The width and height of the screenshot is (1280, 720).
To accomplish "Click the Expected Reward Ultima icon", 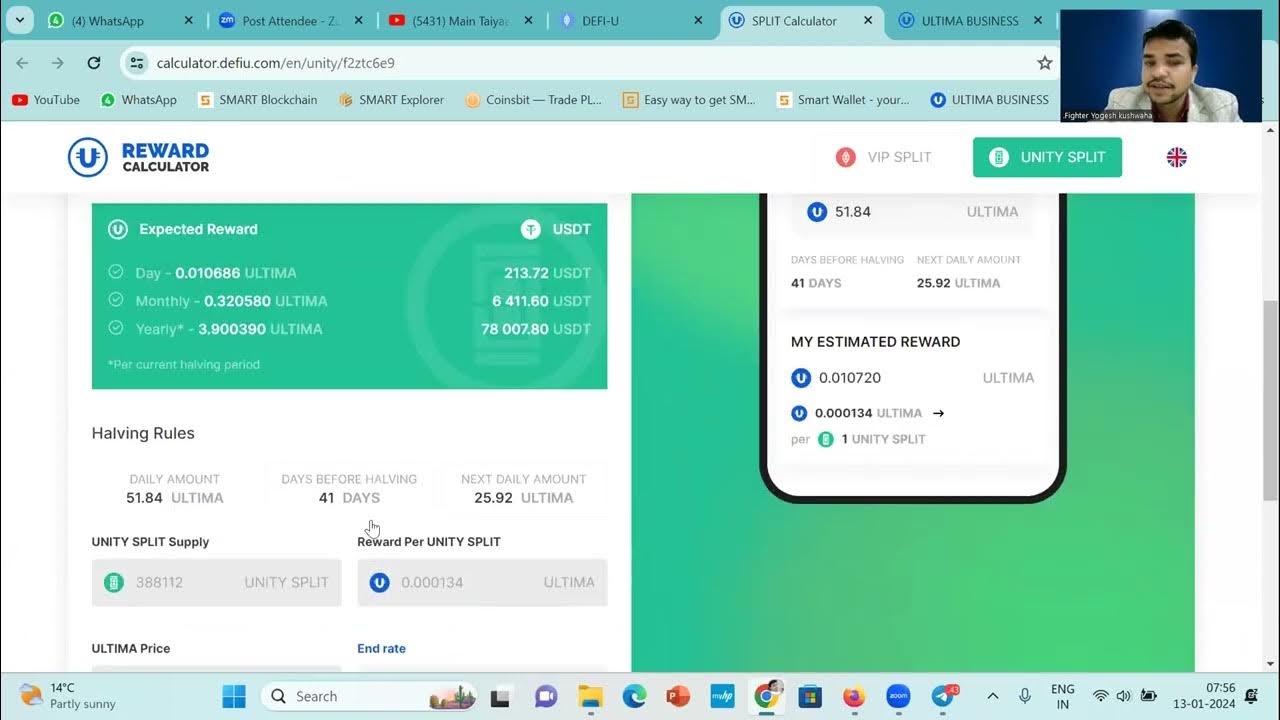I will (118, 229).
